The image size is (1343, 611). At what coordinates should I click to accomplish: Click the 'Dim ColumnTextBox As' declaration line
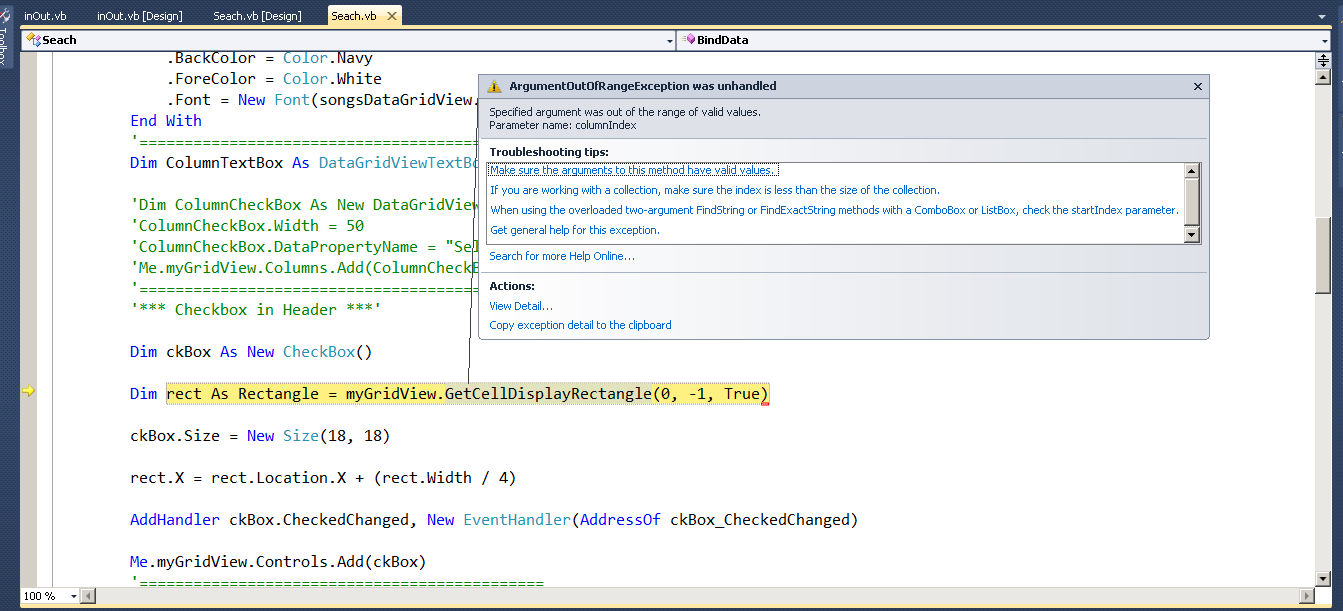[x=304, y=162]
